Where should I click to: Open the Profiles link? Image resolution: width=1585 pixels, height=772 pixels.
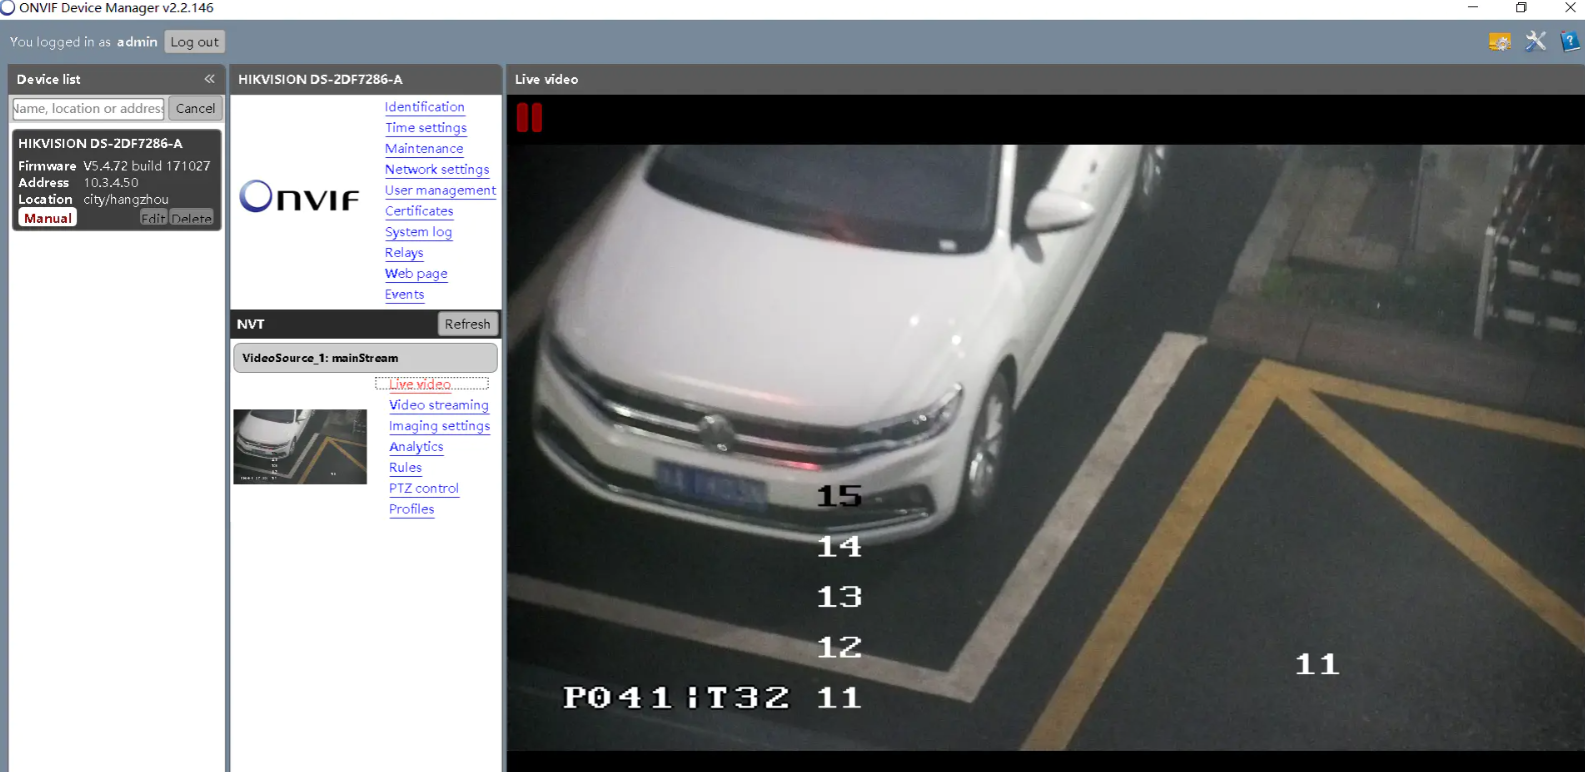click(411, 509)
